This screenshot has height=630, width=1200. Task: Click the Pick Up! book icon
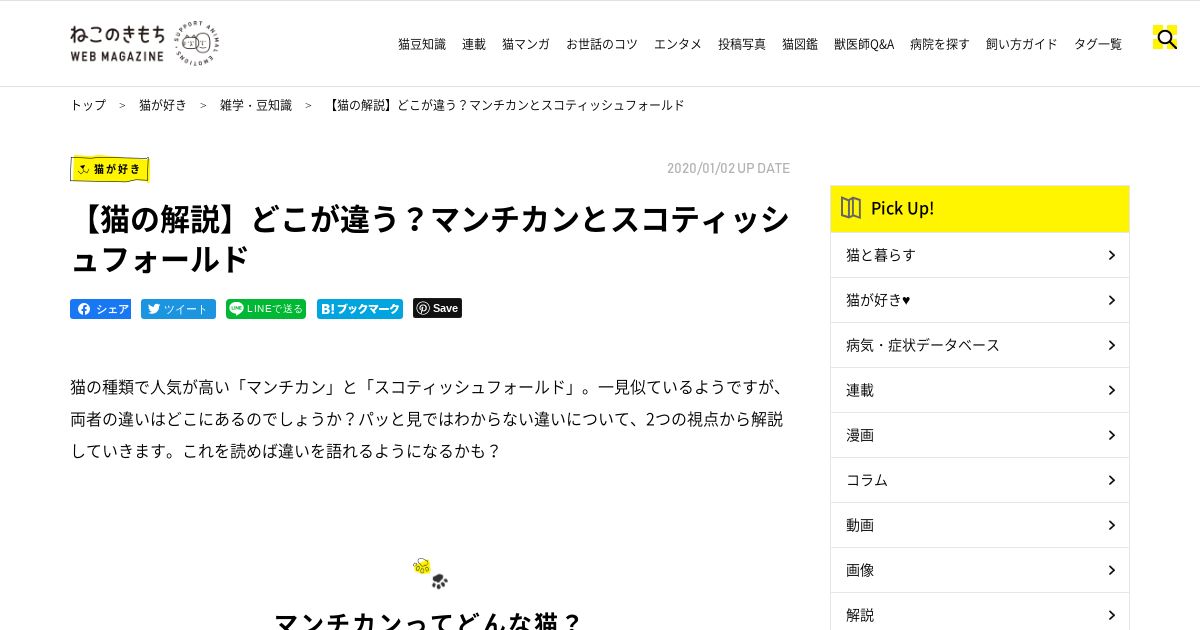click(x=851, y=208)
